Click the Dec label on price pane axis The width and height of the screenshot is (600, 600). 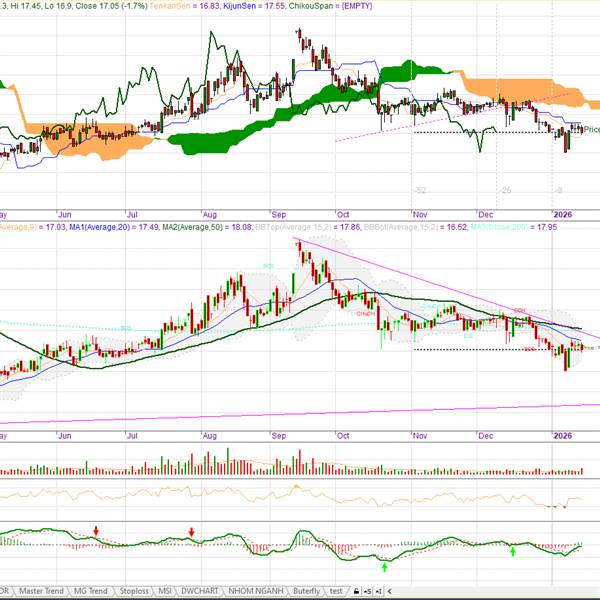[486, 436]
